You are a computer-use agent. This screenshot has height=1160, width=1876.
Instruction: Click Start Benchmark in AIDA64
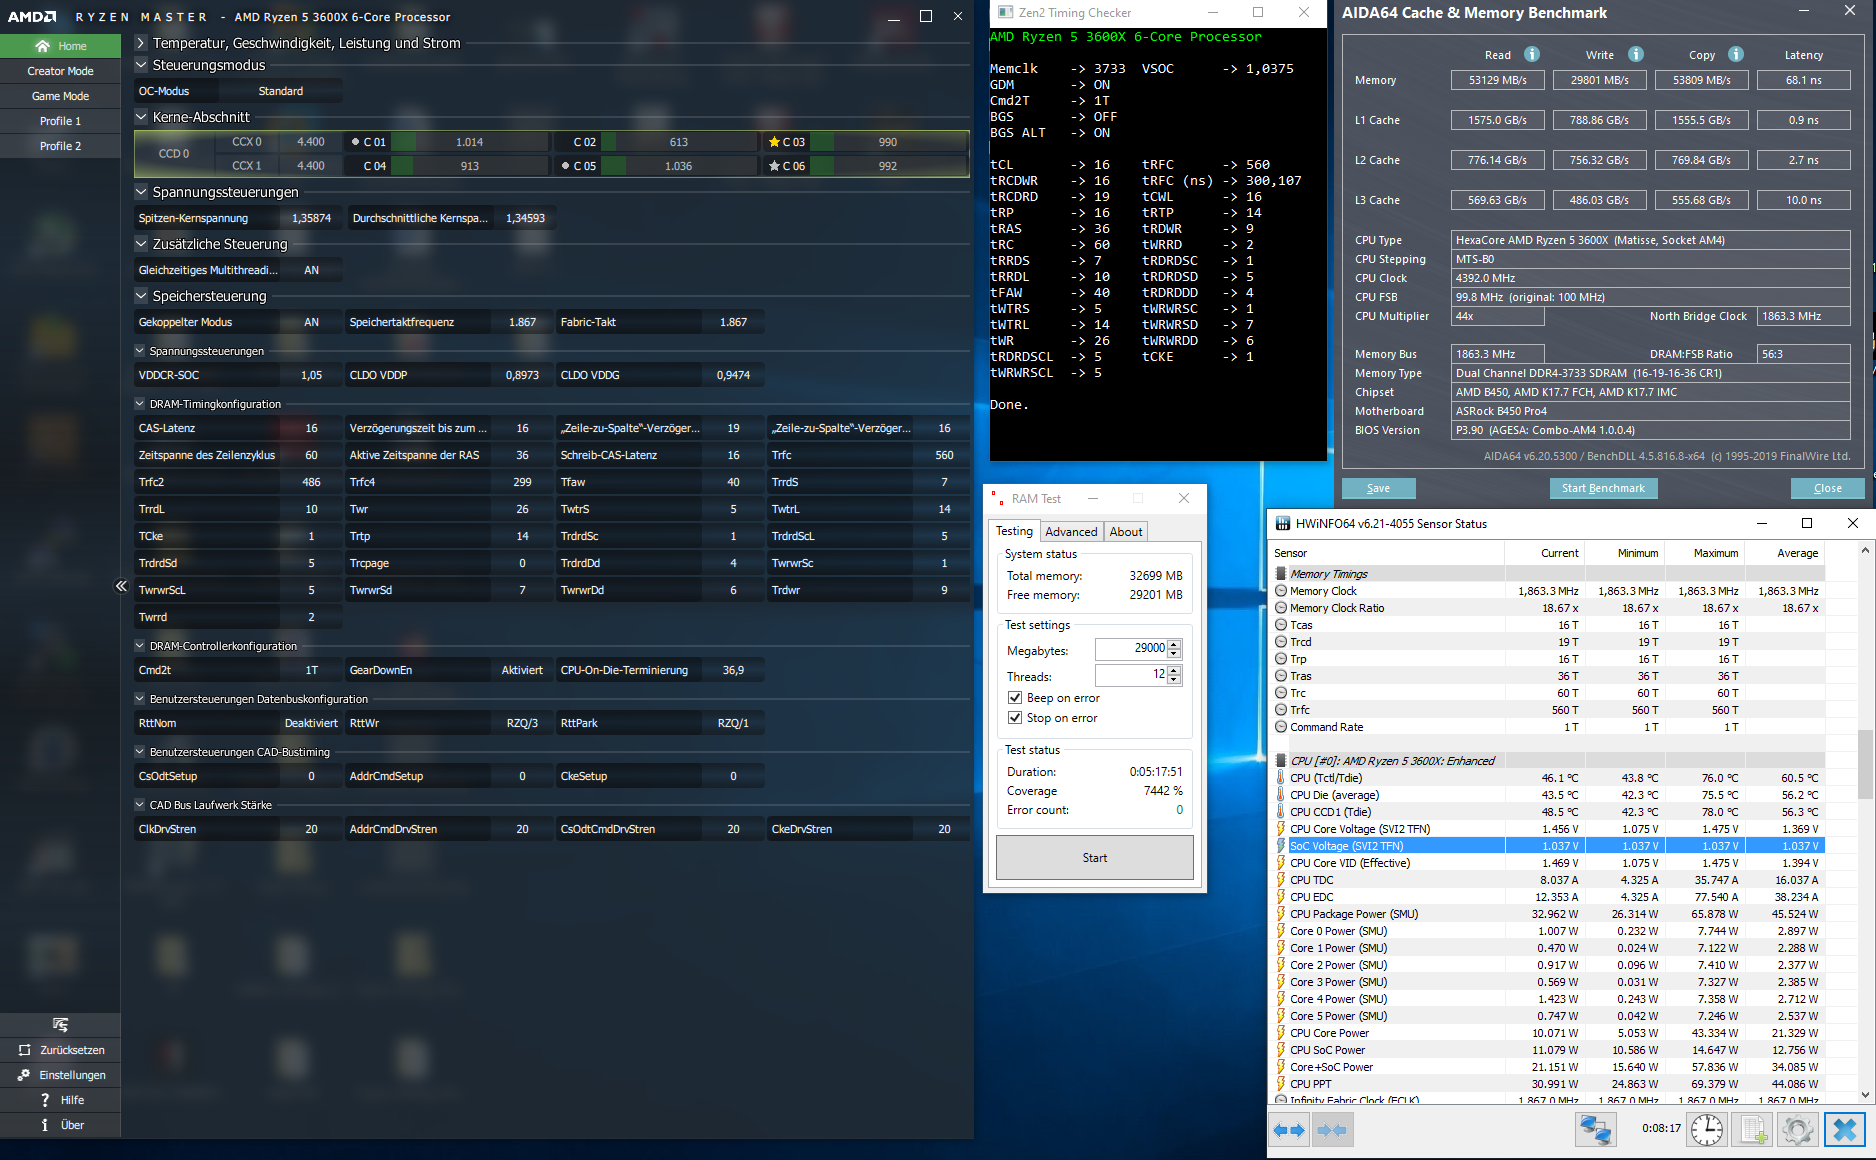1603,488
